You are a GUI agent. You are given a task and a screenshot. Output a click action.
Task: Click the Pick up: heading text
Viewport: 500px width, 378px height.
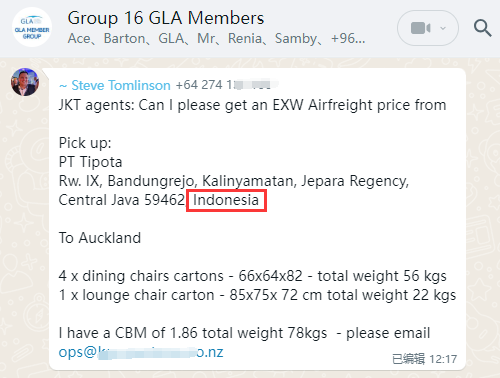[85, 143]
